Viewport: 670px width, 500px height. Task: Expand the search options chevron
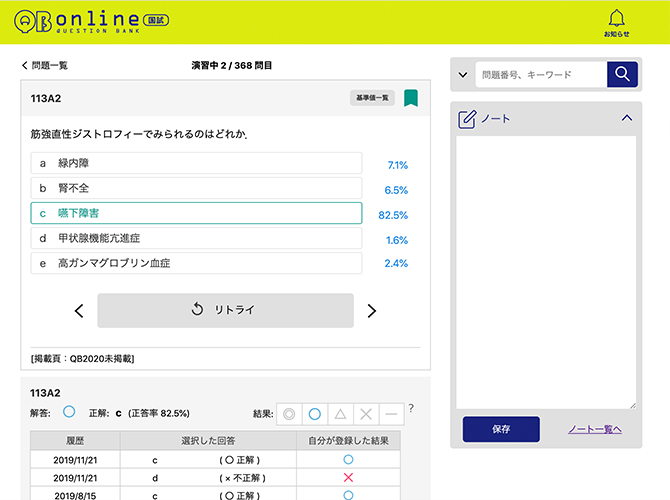463,75
